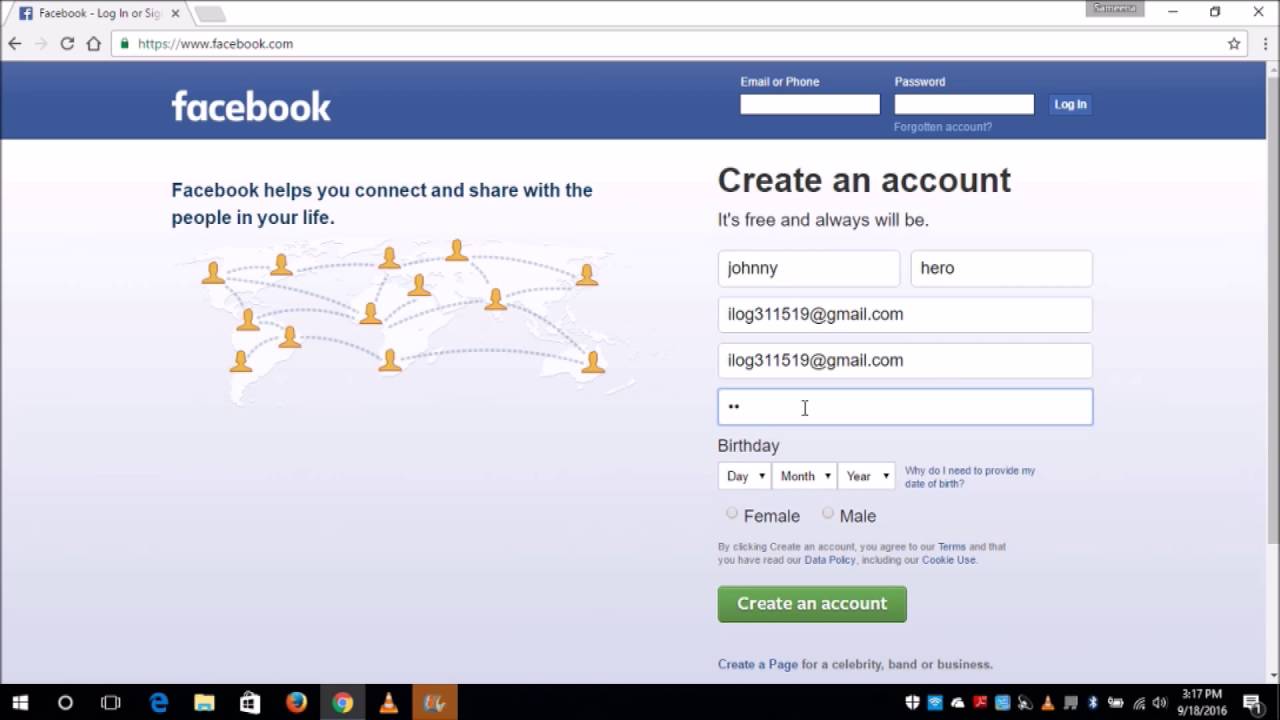Expand the Month birthday dropdown

pos(805,476)
